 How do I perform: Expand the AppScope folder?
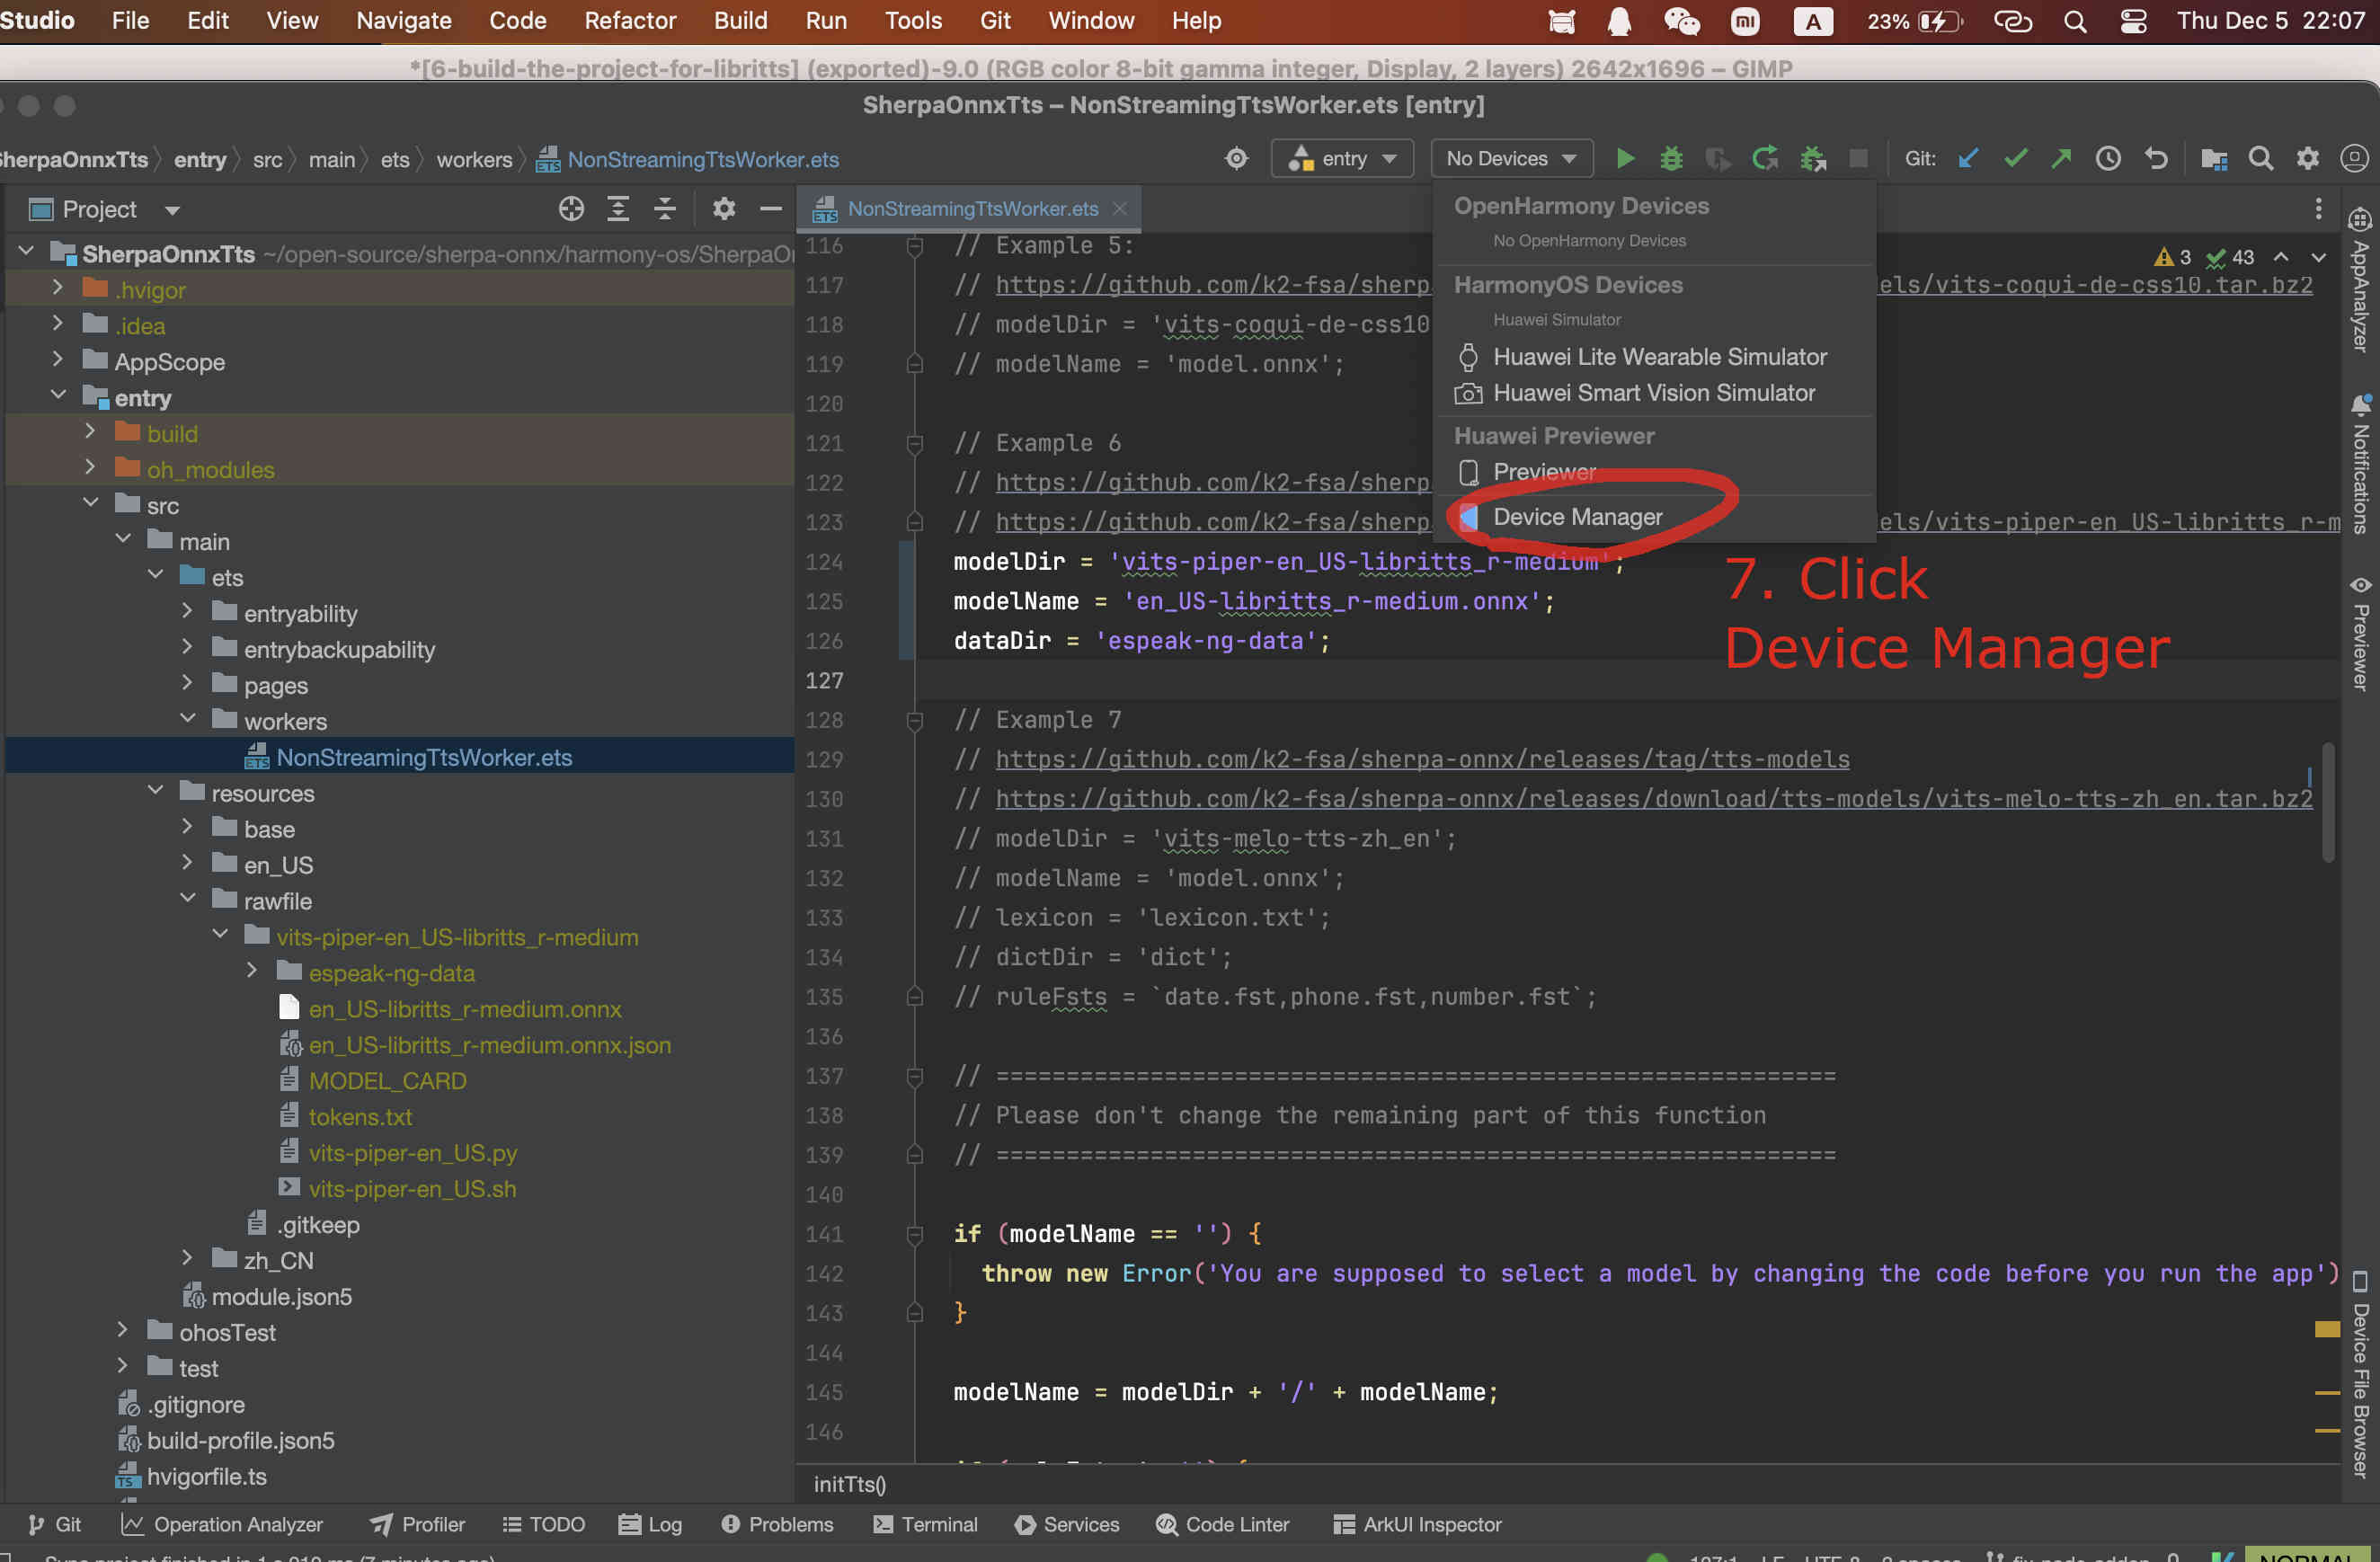click(x=58, y=359)
